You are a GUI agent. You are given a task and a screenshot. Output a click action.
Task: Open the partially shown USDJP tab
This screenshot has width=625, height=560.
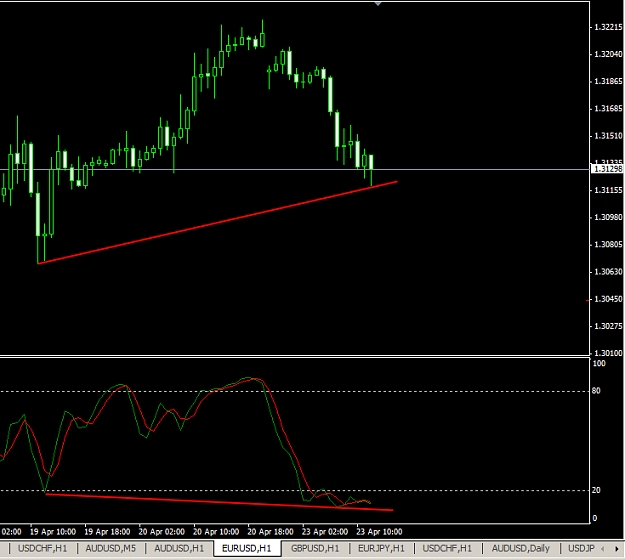point(581,548)
